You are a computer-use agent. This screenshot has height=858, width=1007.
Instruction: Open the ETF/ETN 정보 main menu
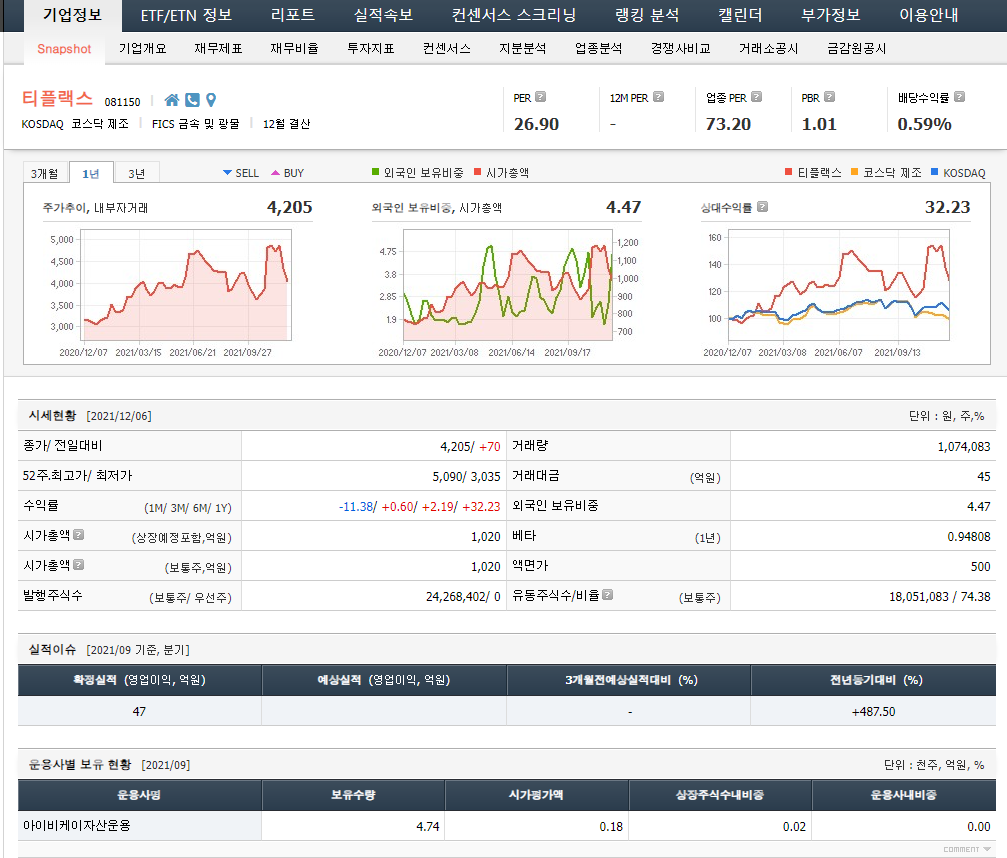click(186, 15)
